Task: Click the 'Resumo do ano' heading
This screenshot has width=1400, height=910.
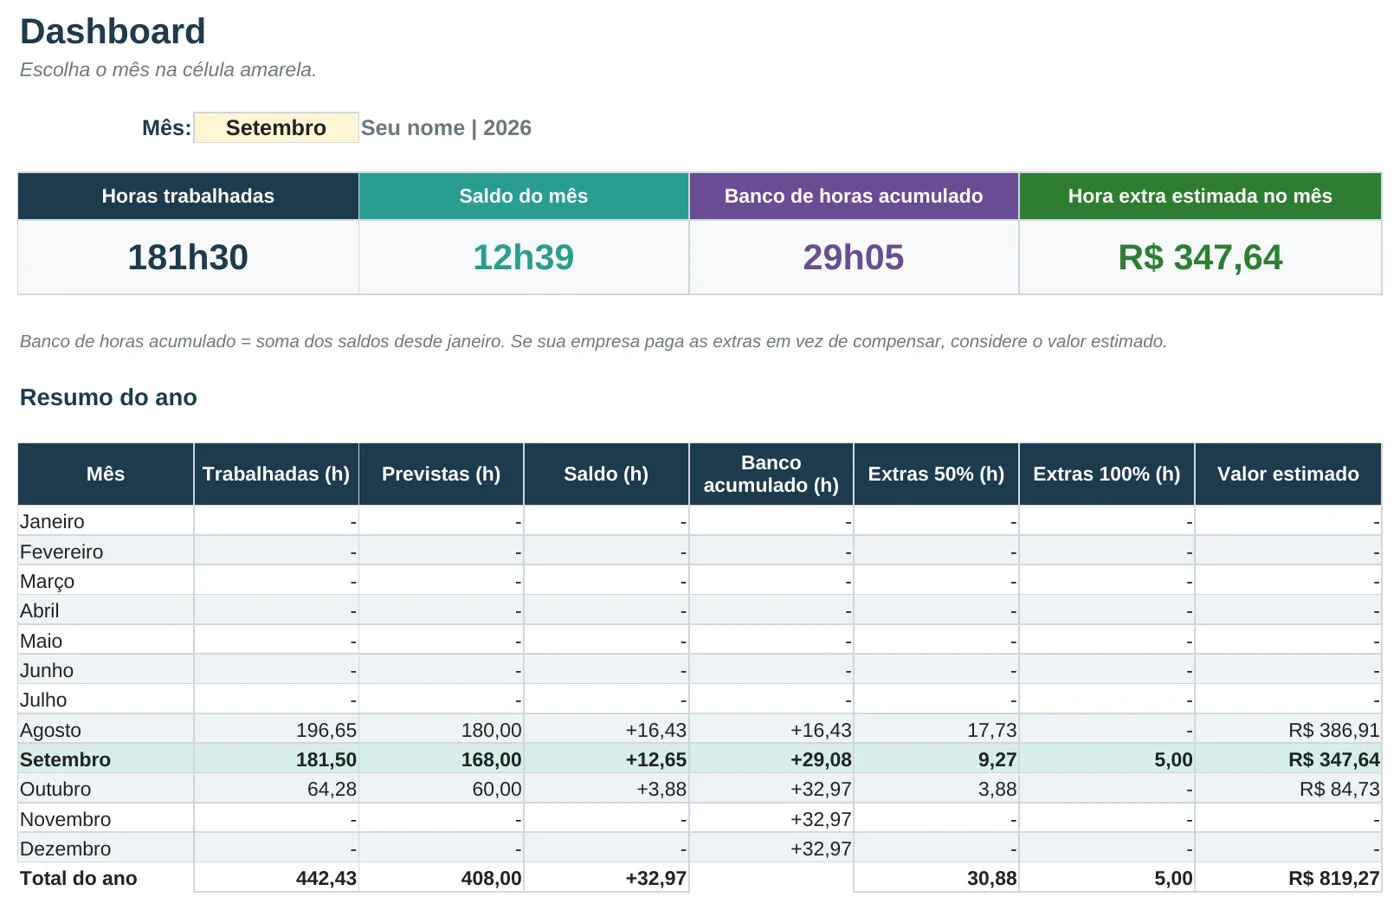Action: click(109, 398)
